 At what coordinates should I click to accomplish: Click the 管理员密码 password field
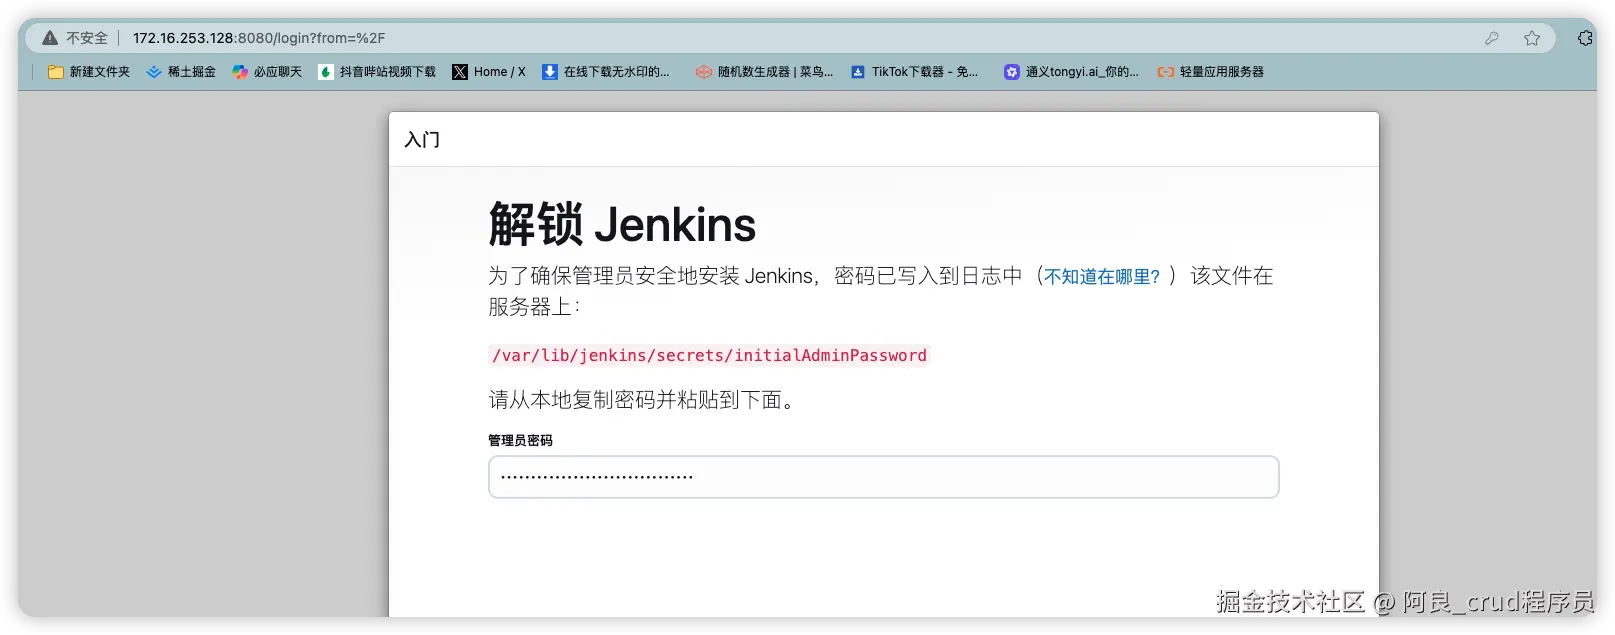[x=884, y=477]
